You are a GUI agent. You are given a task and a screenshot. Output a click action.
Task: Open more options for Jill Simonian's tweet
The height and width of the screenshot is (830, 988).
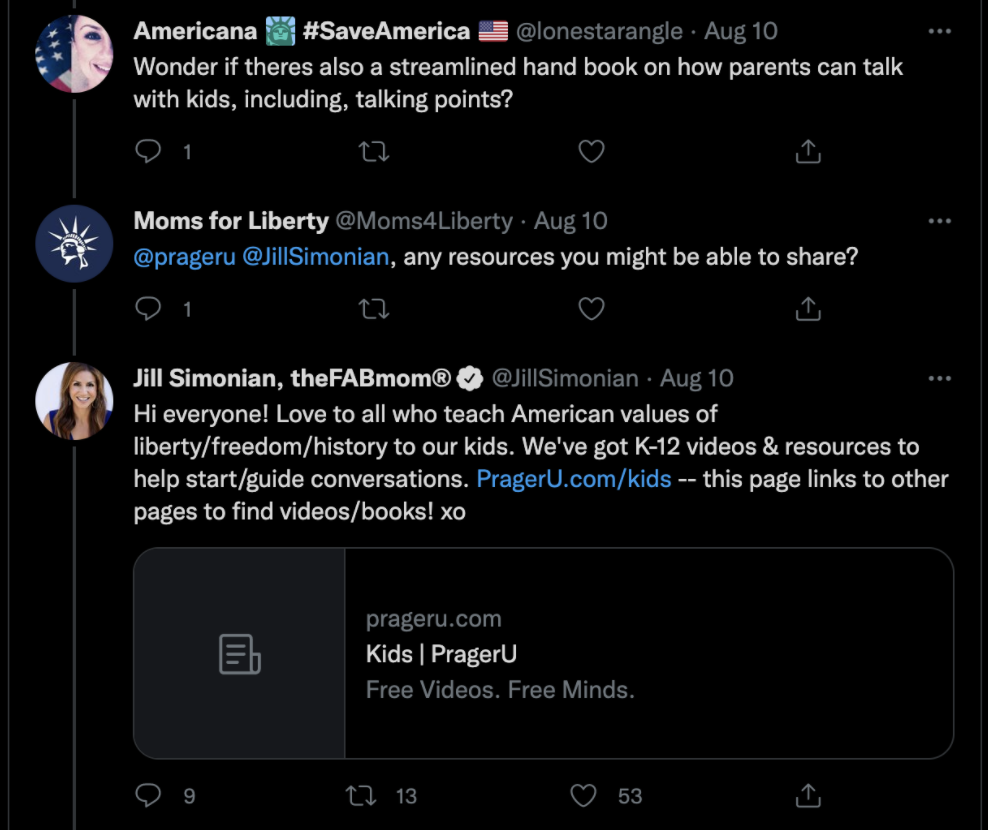point(939,378)
